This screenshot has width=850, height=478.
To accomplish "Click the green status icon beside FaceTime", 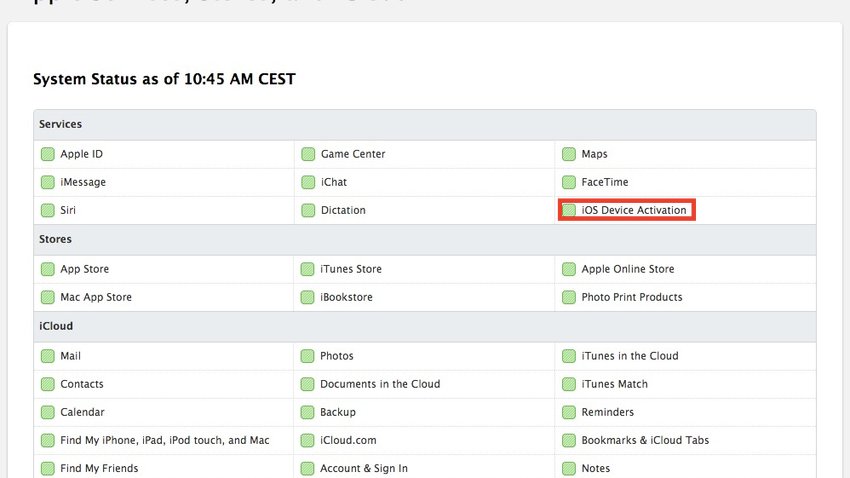I will (x=569, y=182).
